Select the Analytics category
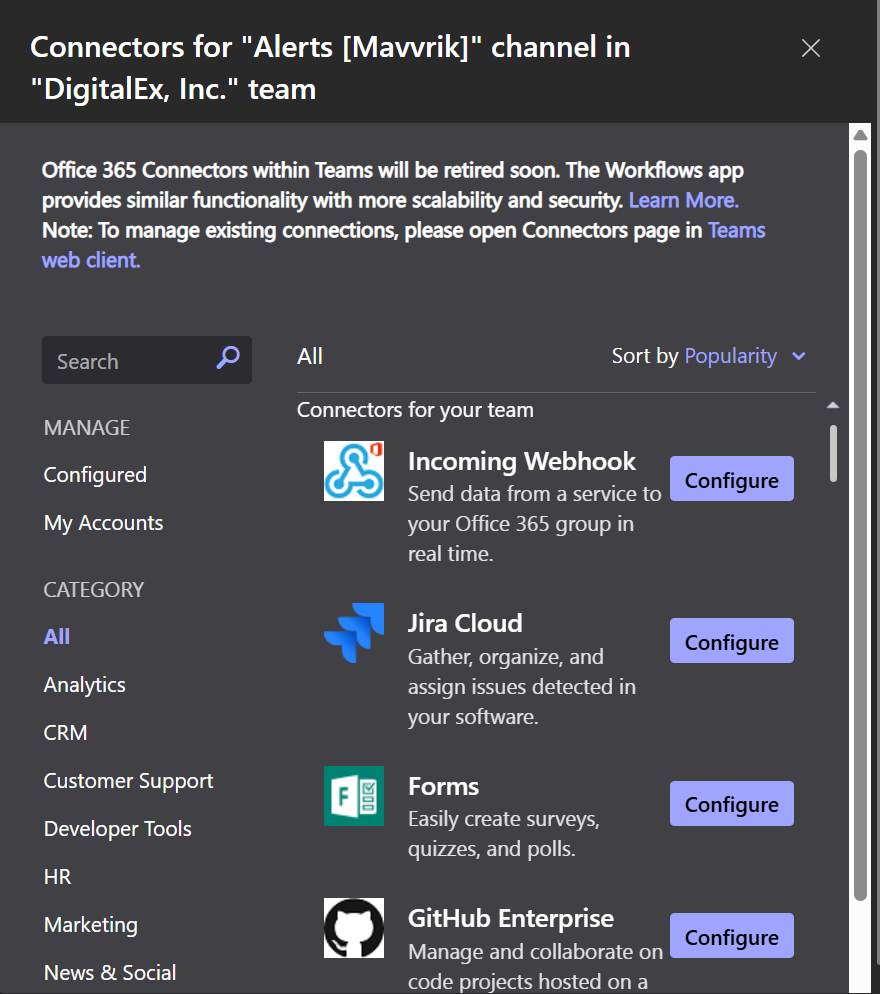Screen dimensions: 880x994 click(x=85, y=685)
